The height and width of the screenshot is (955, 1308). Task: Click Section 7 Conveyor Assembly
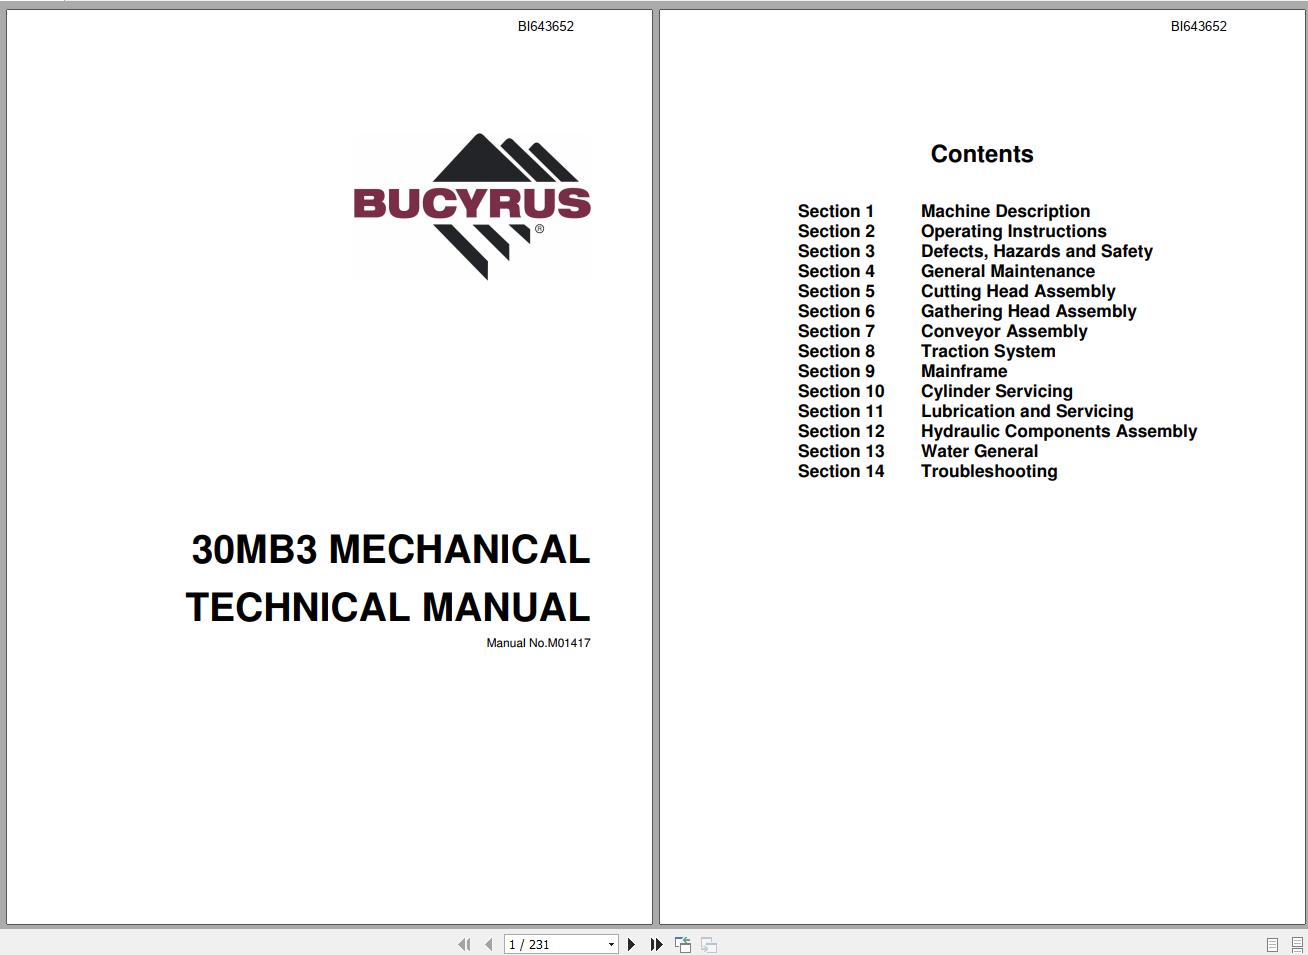click(942, 331)
